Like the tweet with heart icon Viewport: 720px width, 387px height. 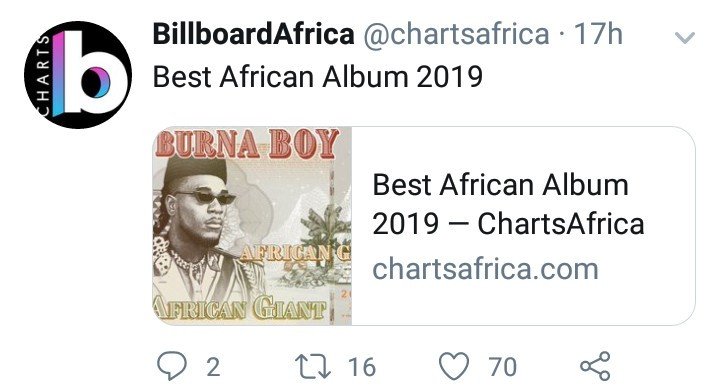(x=454, y=366)
